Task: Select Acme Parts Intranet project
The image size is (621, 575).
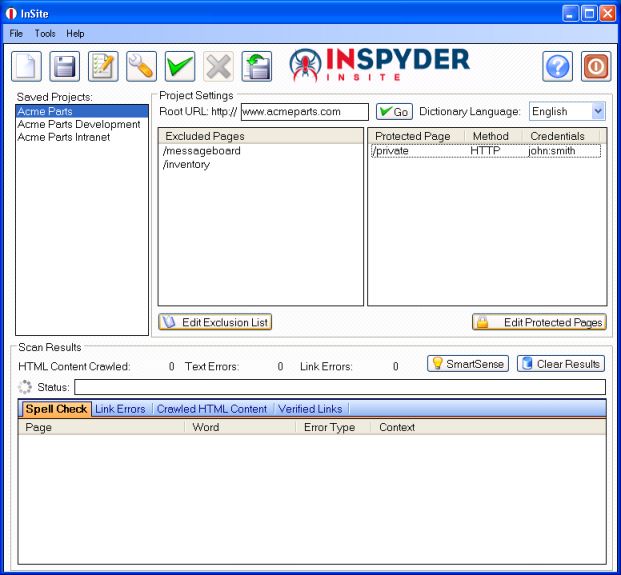Action: coord(82,137)
